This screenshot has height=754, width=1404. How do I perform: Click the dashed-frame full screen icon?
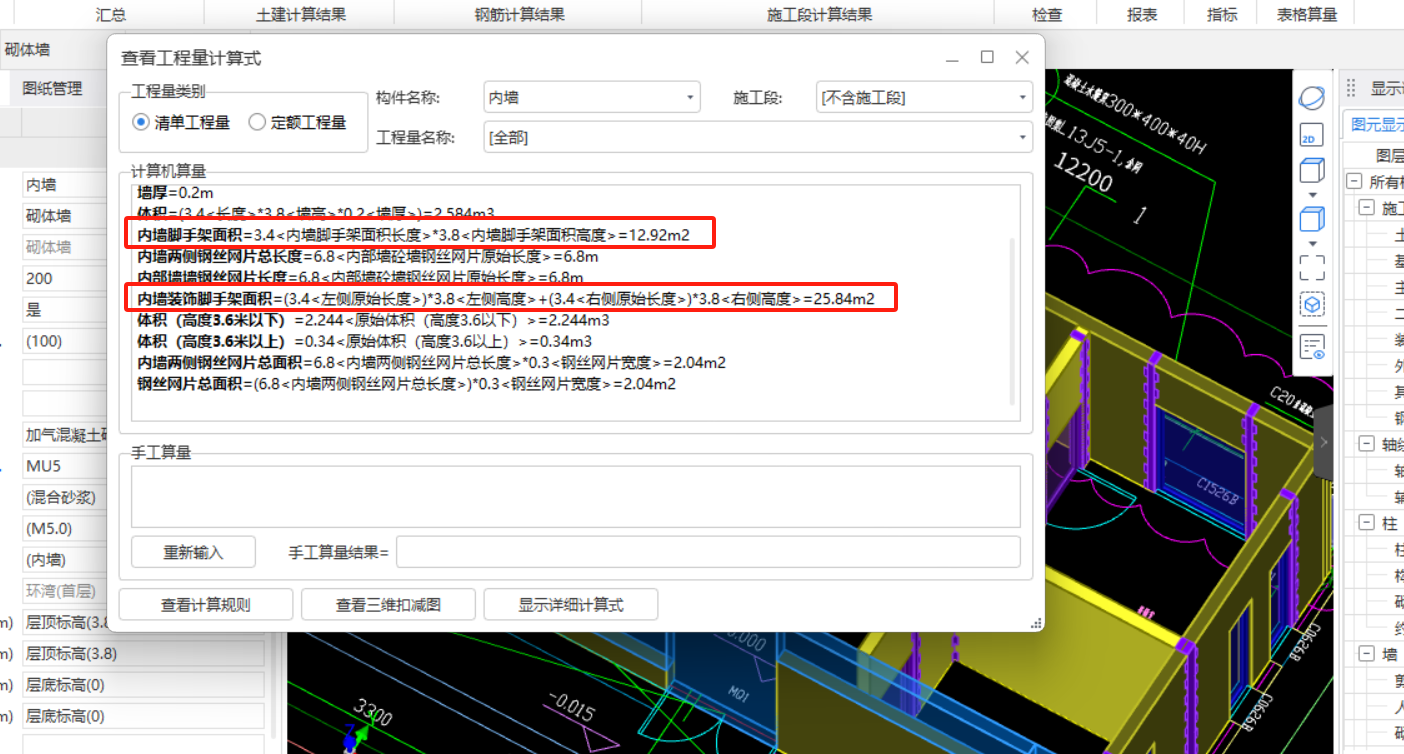pos(1312,267)
